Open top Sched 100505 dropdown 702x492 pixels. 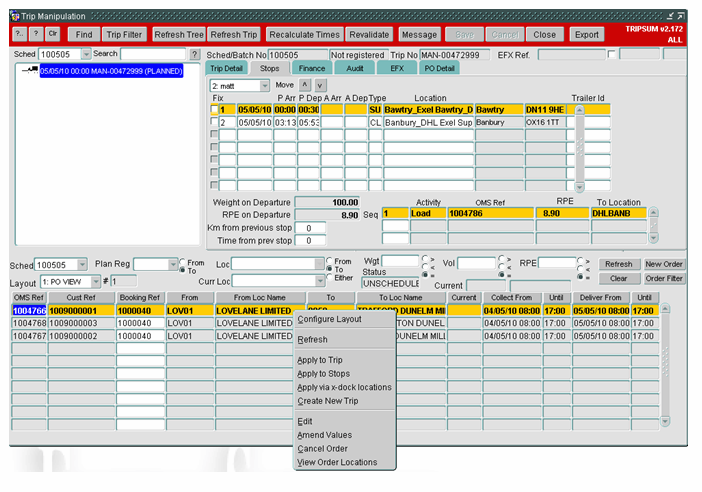coord(86,54)
